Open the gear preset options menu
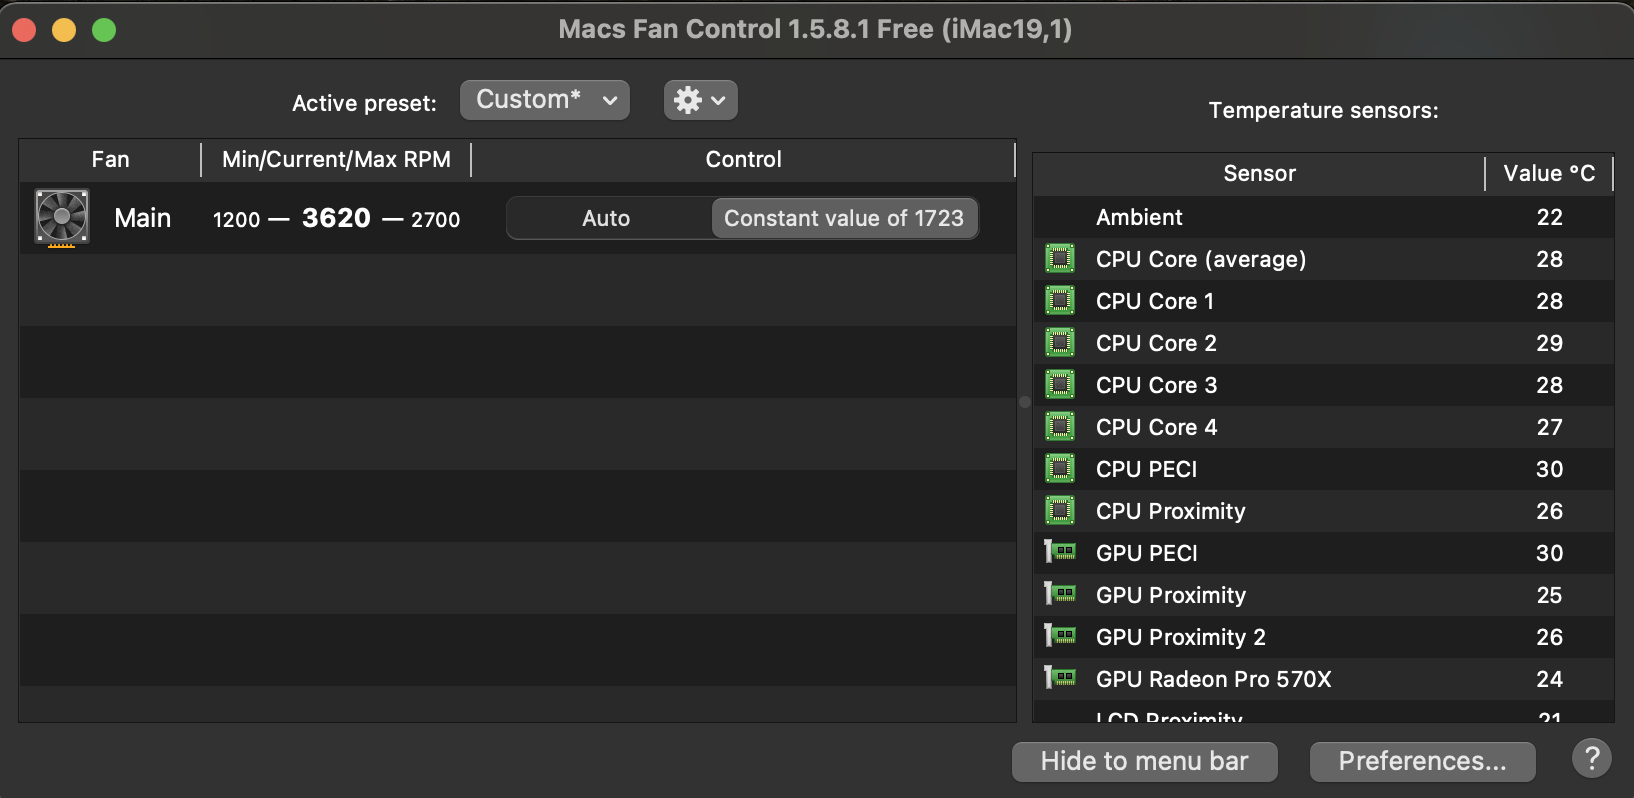The width and height of the screenshot is (1634, 798). 700,100
